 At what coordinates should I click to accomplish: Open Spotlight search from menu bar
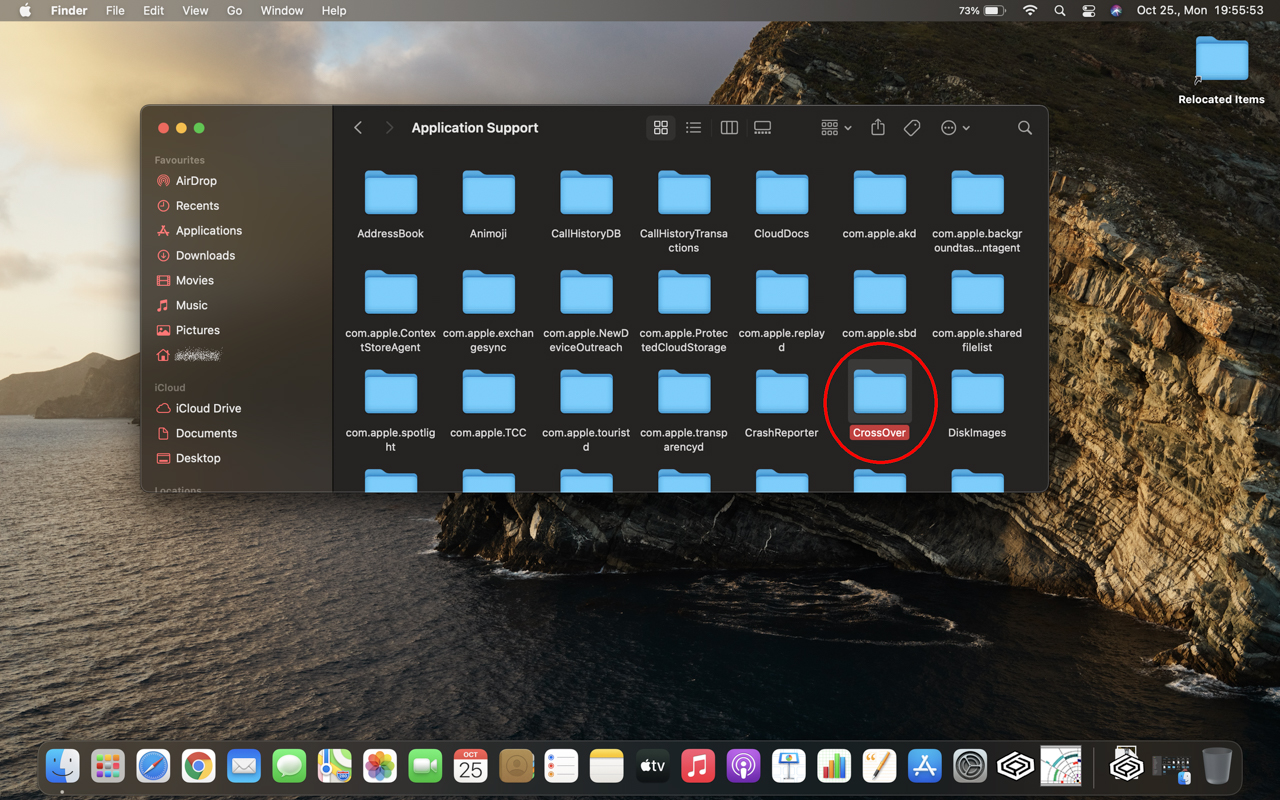pyautogui.click(x=1060, y=11)
